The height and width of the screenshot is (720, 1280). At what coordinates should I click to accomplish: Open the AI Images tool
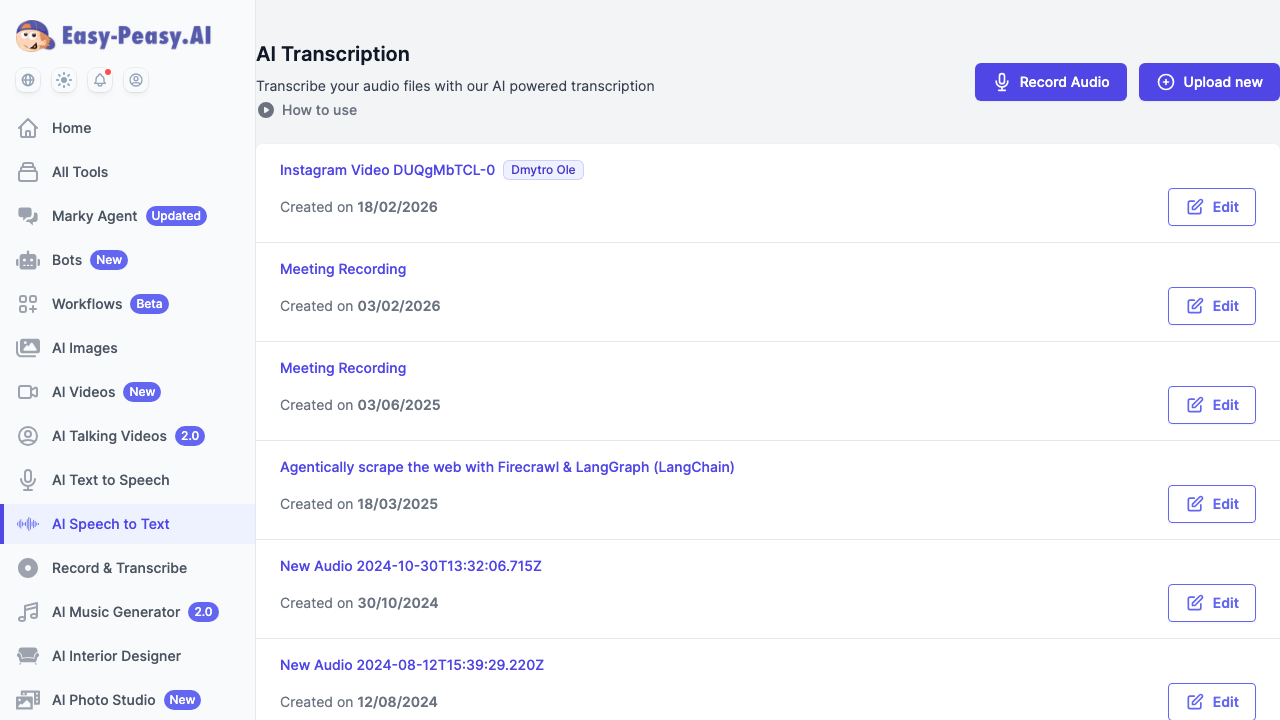(85, 348)
